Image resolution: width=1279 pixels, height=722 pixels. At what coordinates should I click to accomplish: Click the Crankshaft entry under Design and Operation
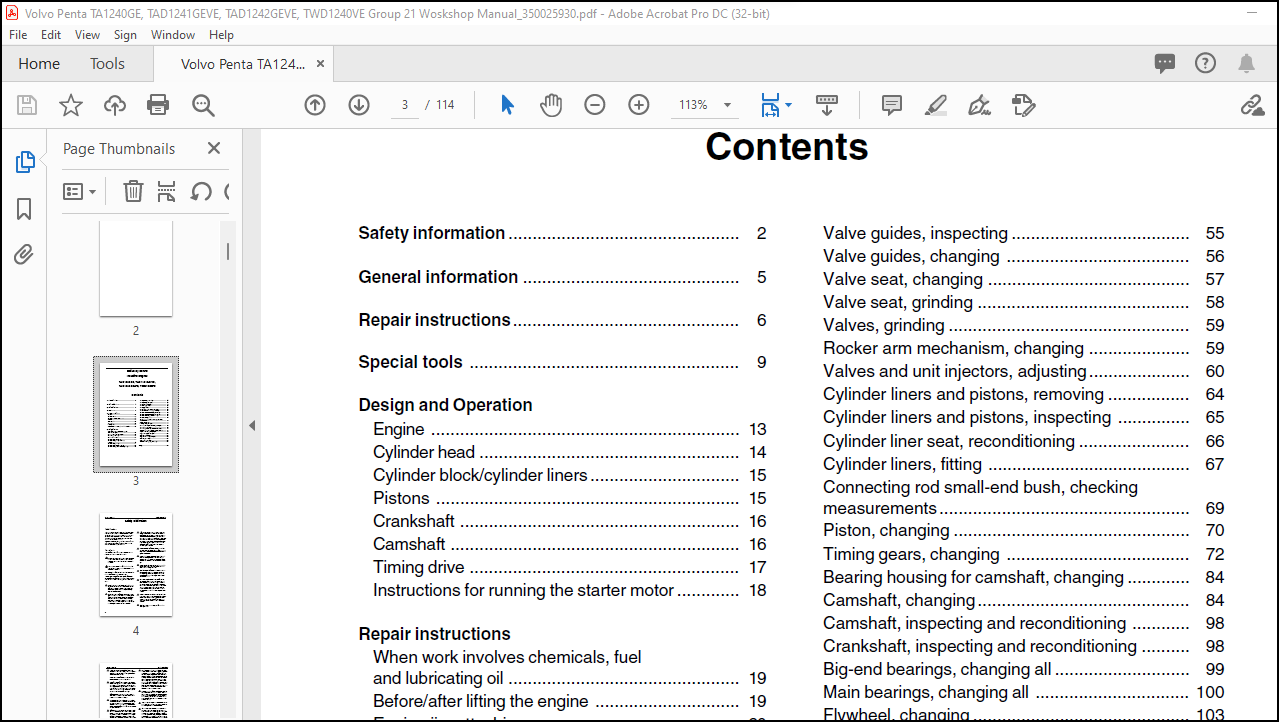coord(569,521)
